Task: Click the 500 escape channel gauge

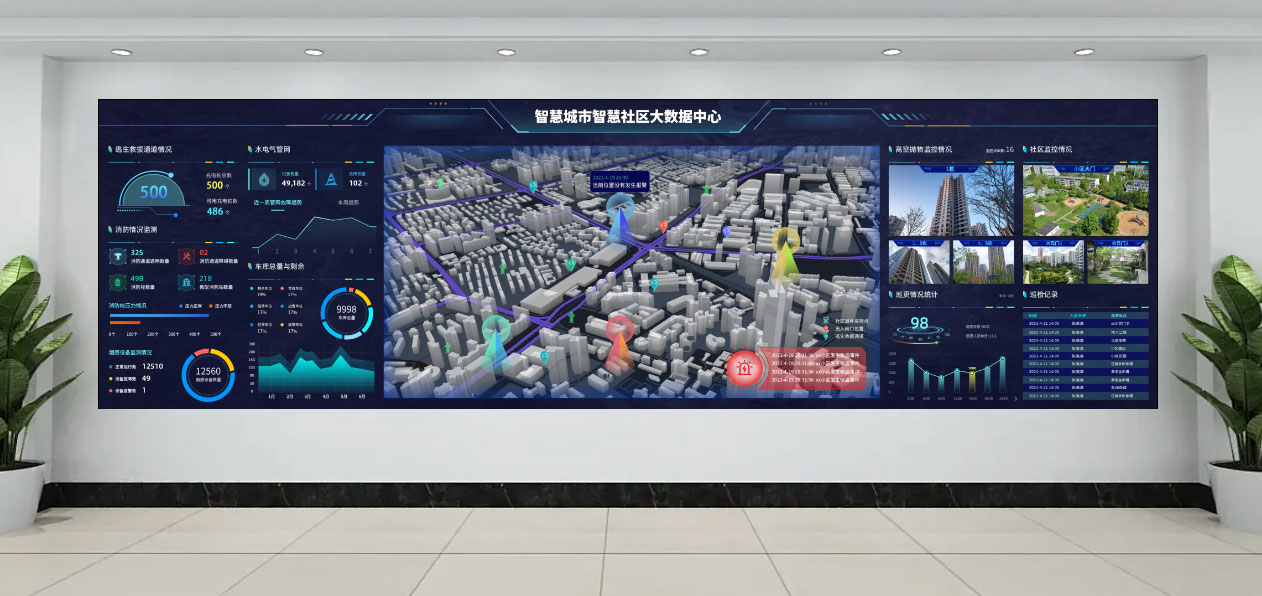Action: click(x=153, y=193)
